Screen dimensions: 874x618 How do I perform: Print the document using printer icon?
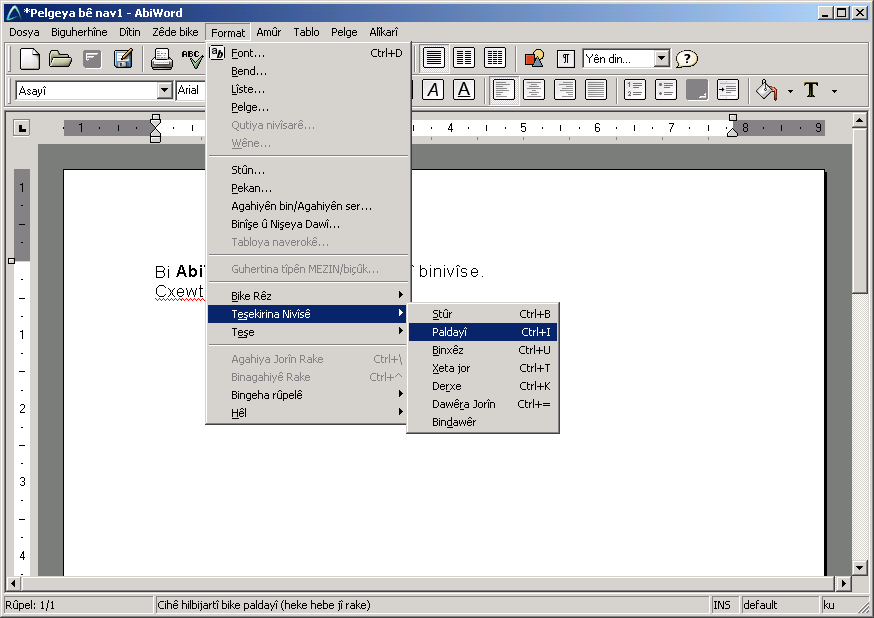pos(162,59)
